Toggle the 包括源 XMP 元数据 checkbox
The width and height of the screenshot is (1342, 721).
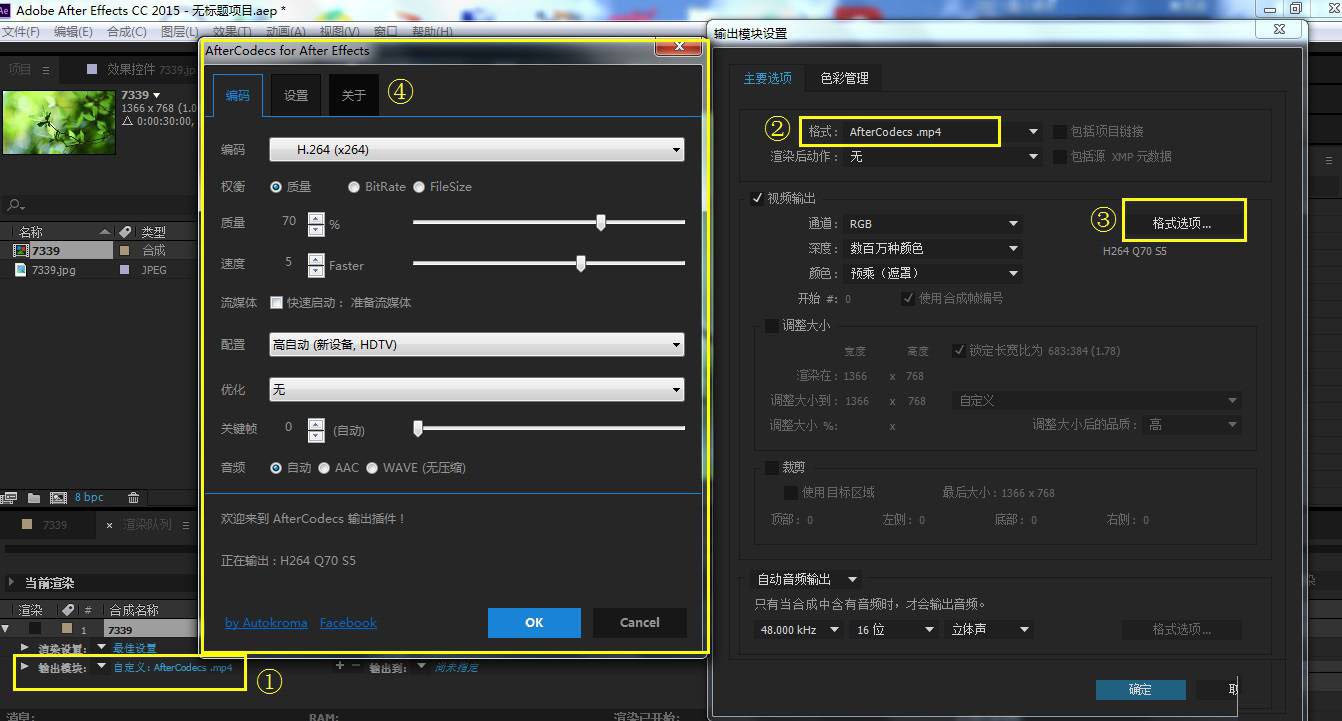click(x=1060, y=156)
